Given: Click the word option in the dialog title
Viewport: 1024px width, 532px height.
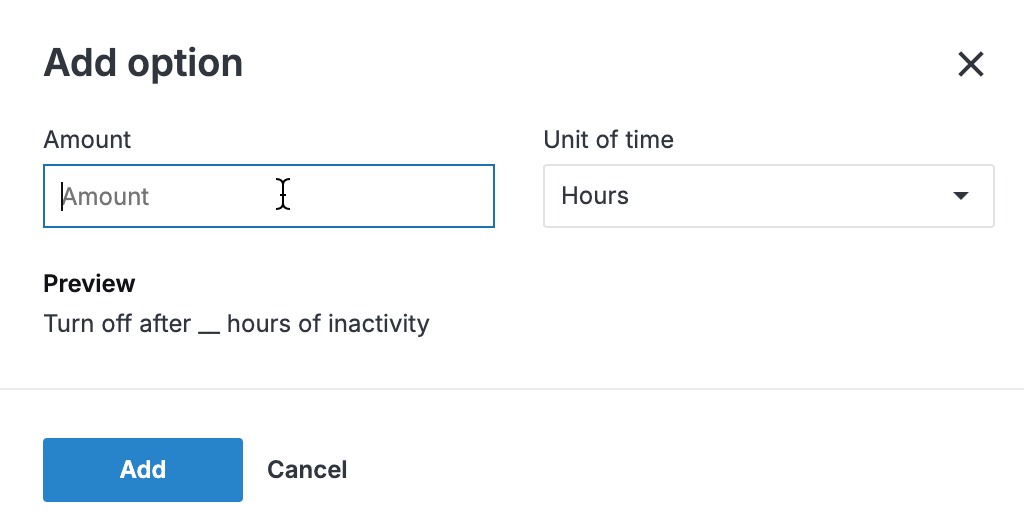Looking at the screenshot, I should tap(186, 64).
